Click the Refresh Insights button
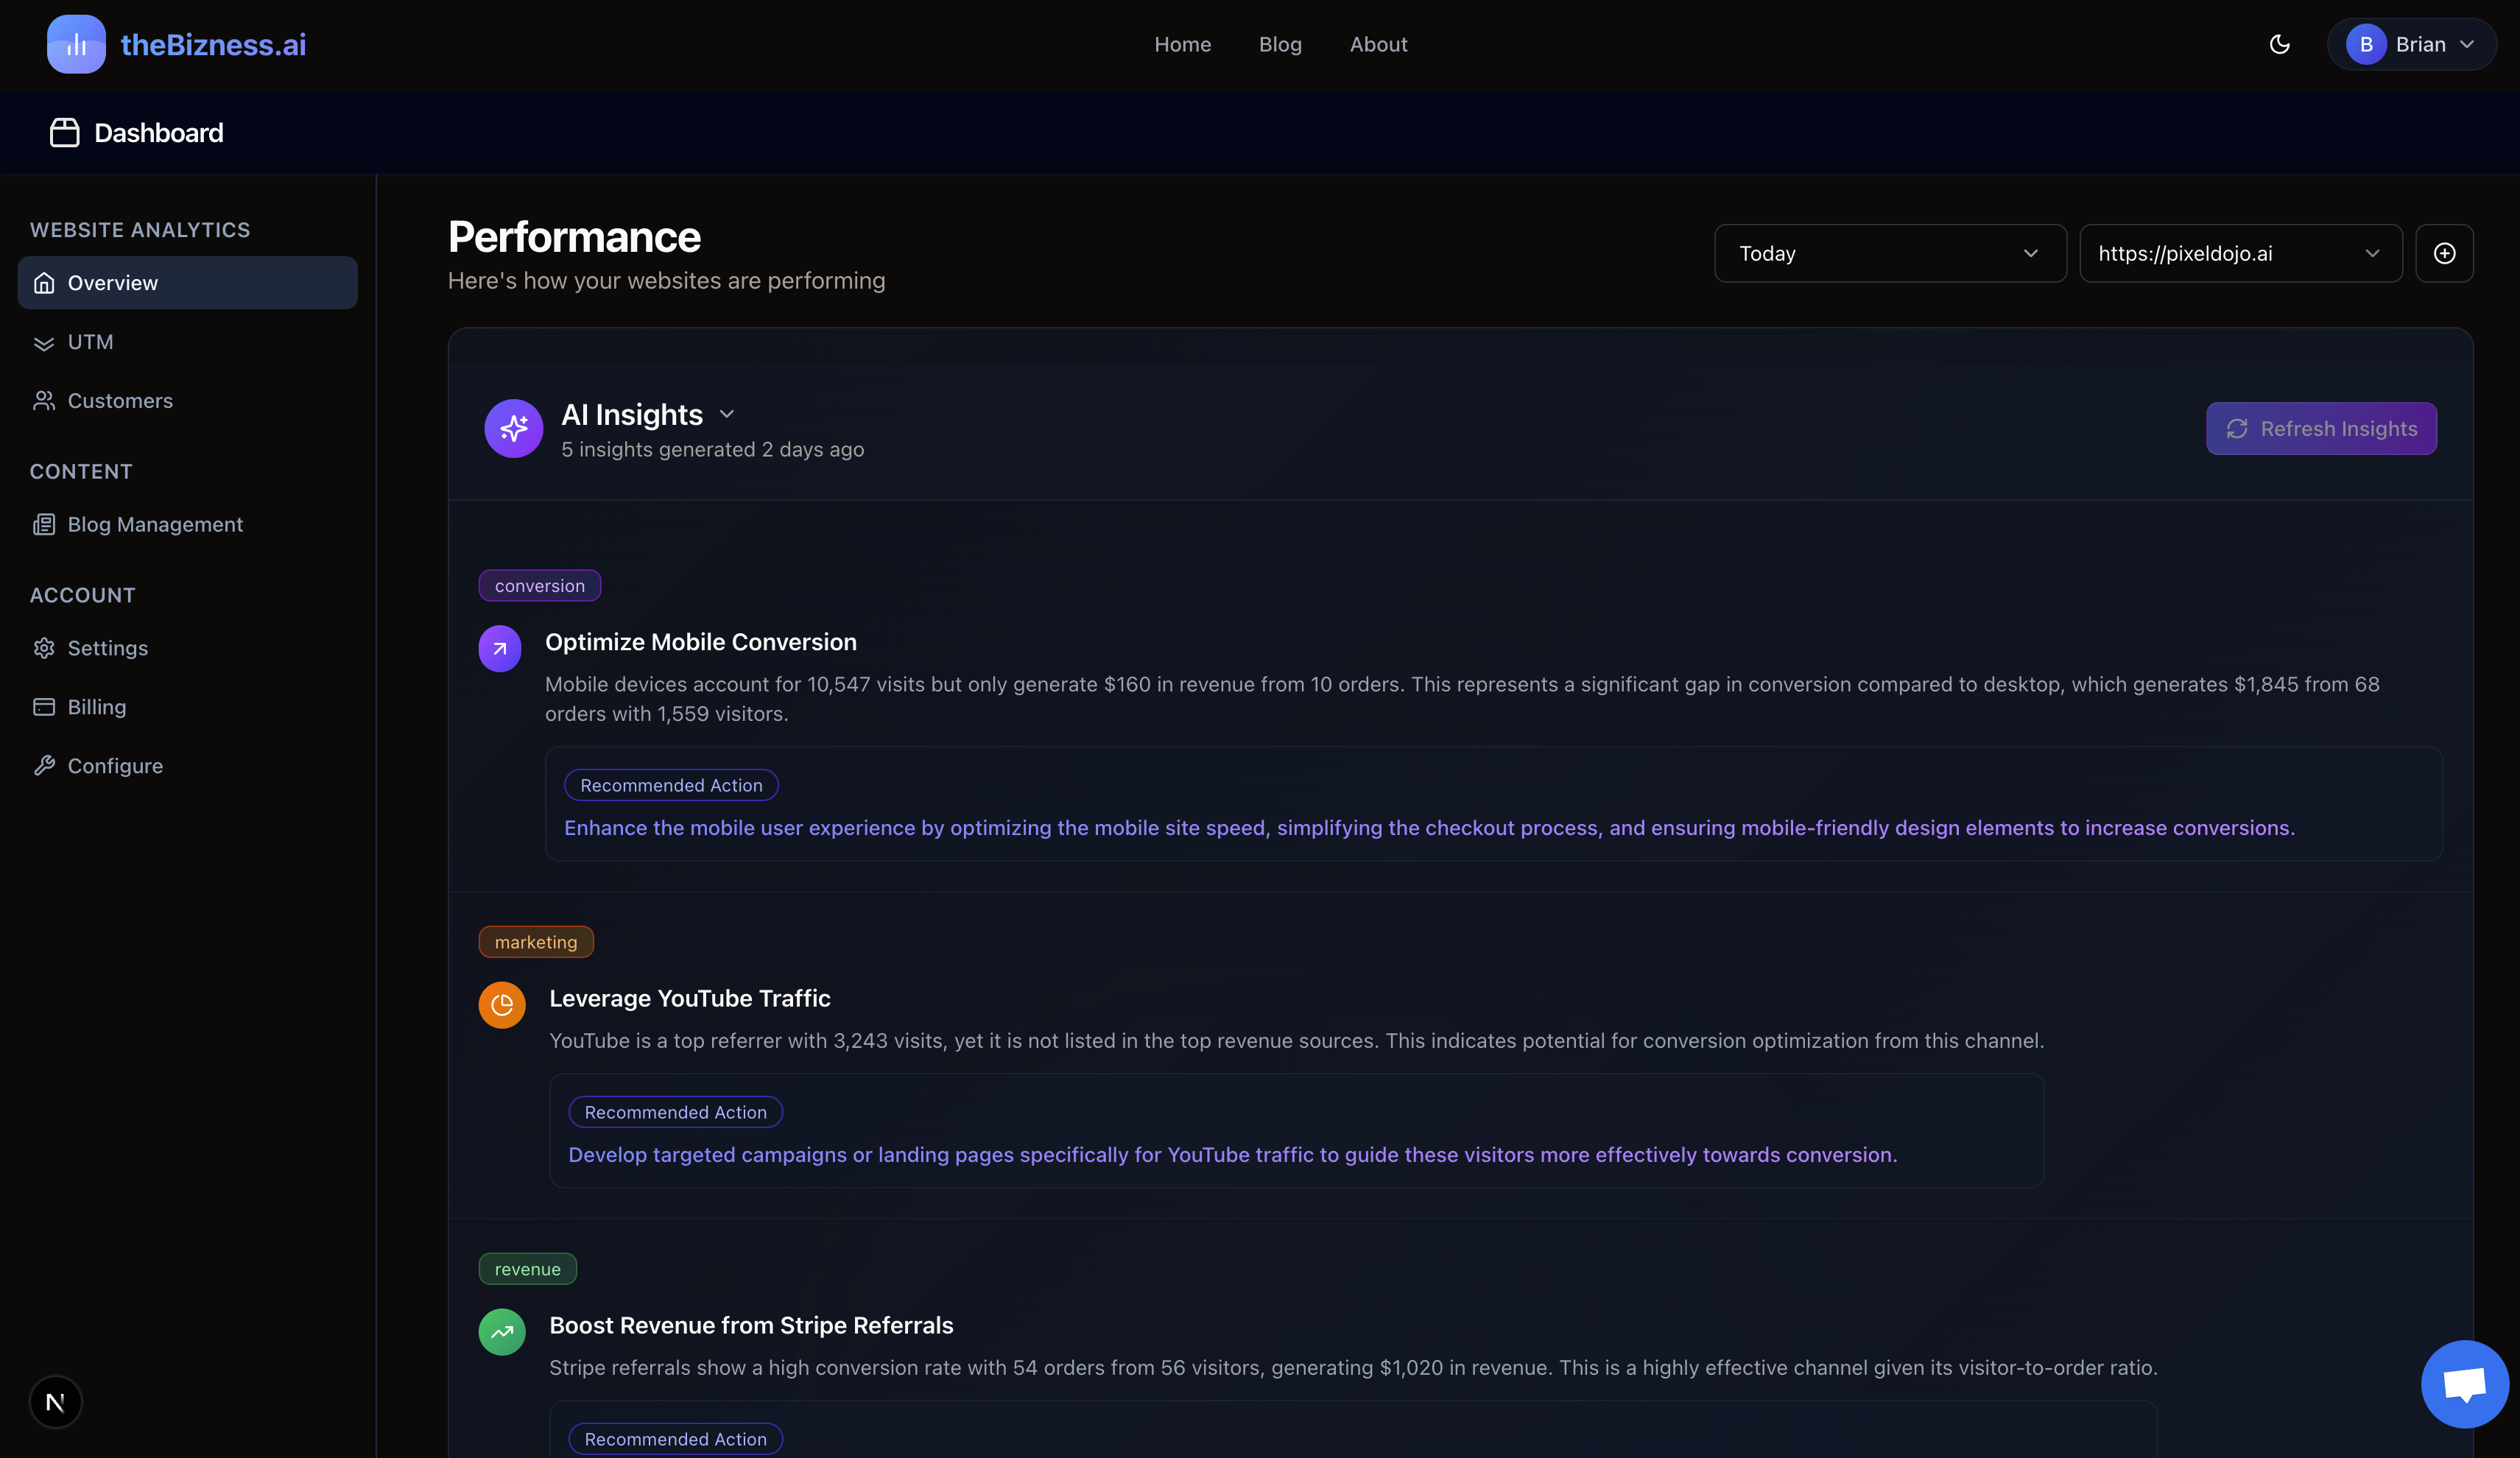Screen dimensions: 2520x1458 2320,429
